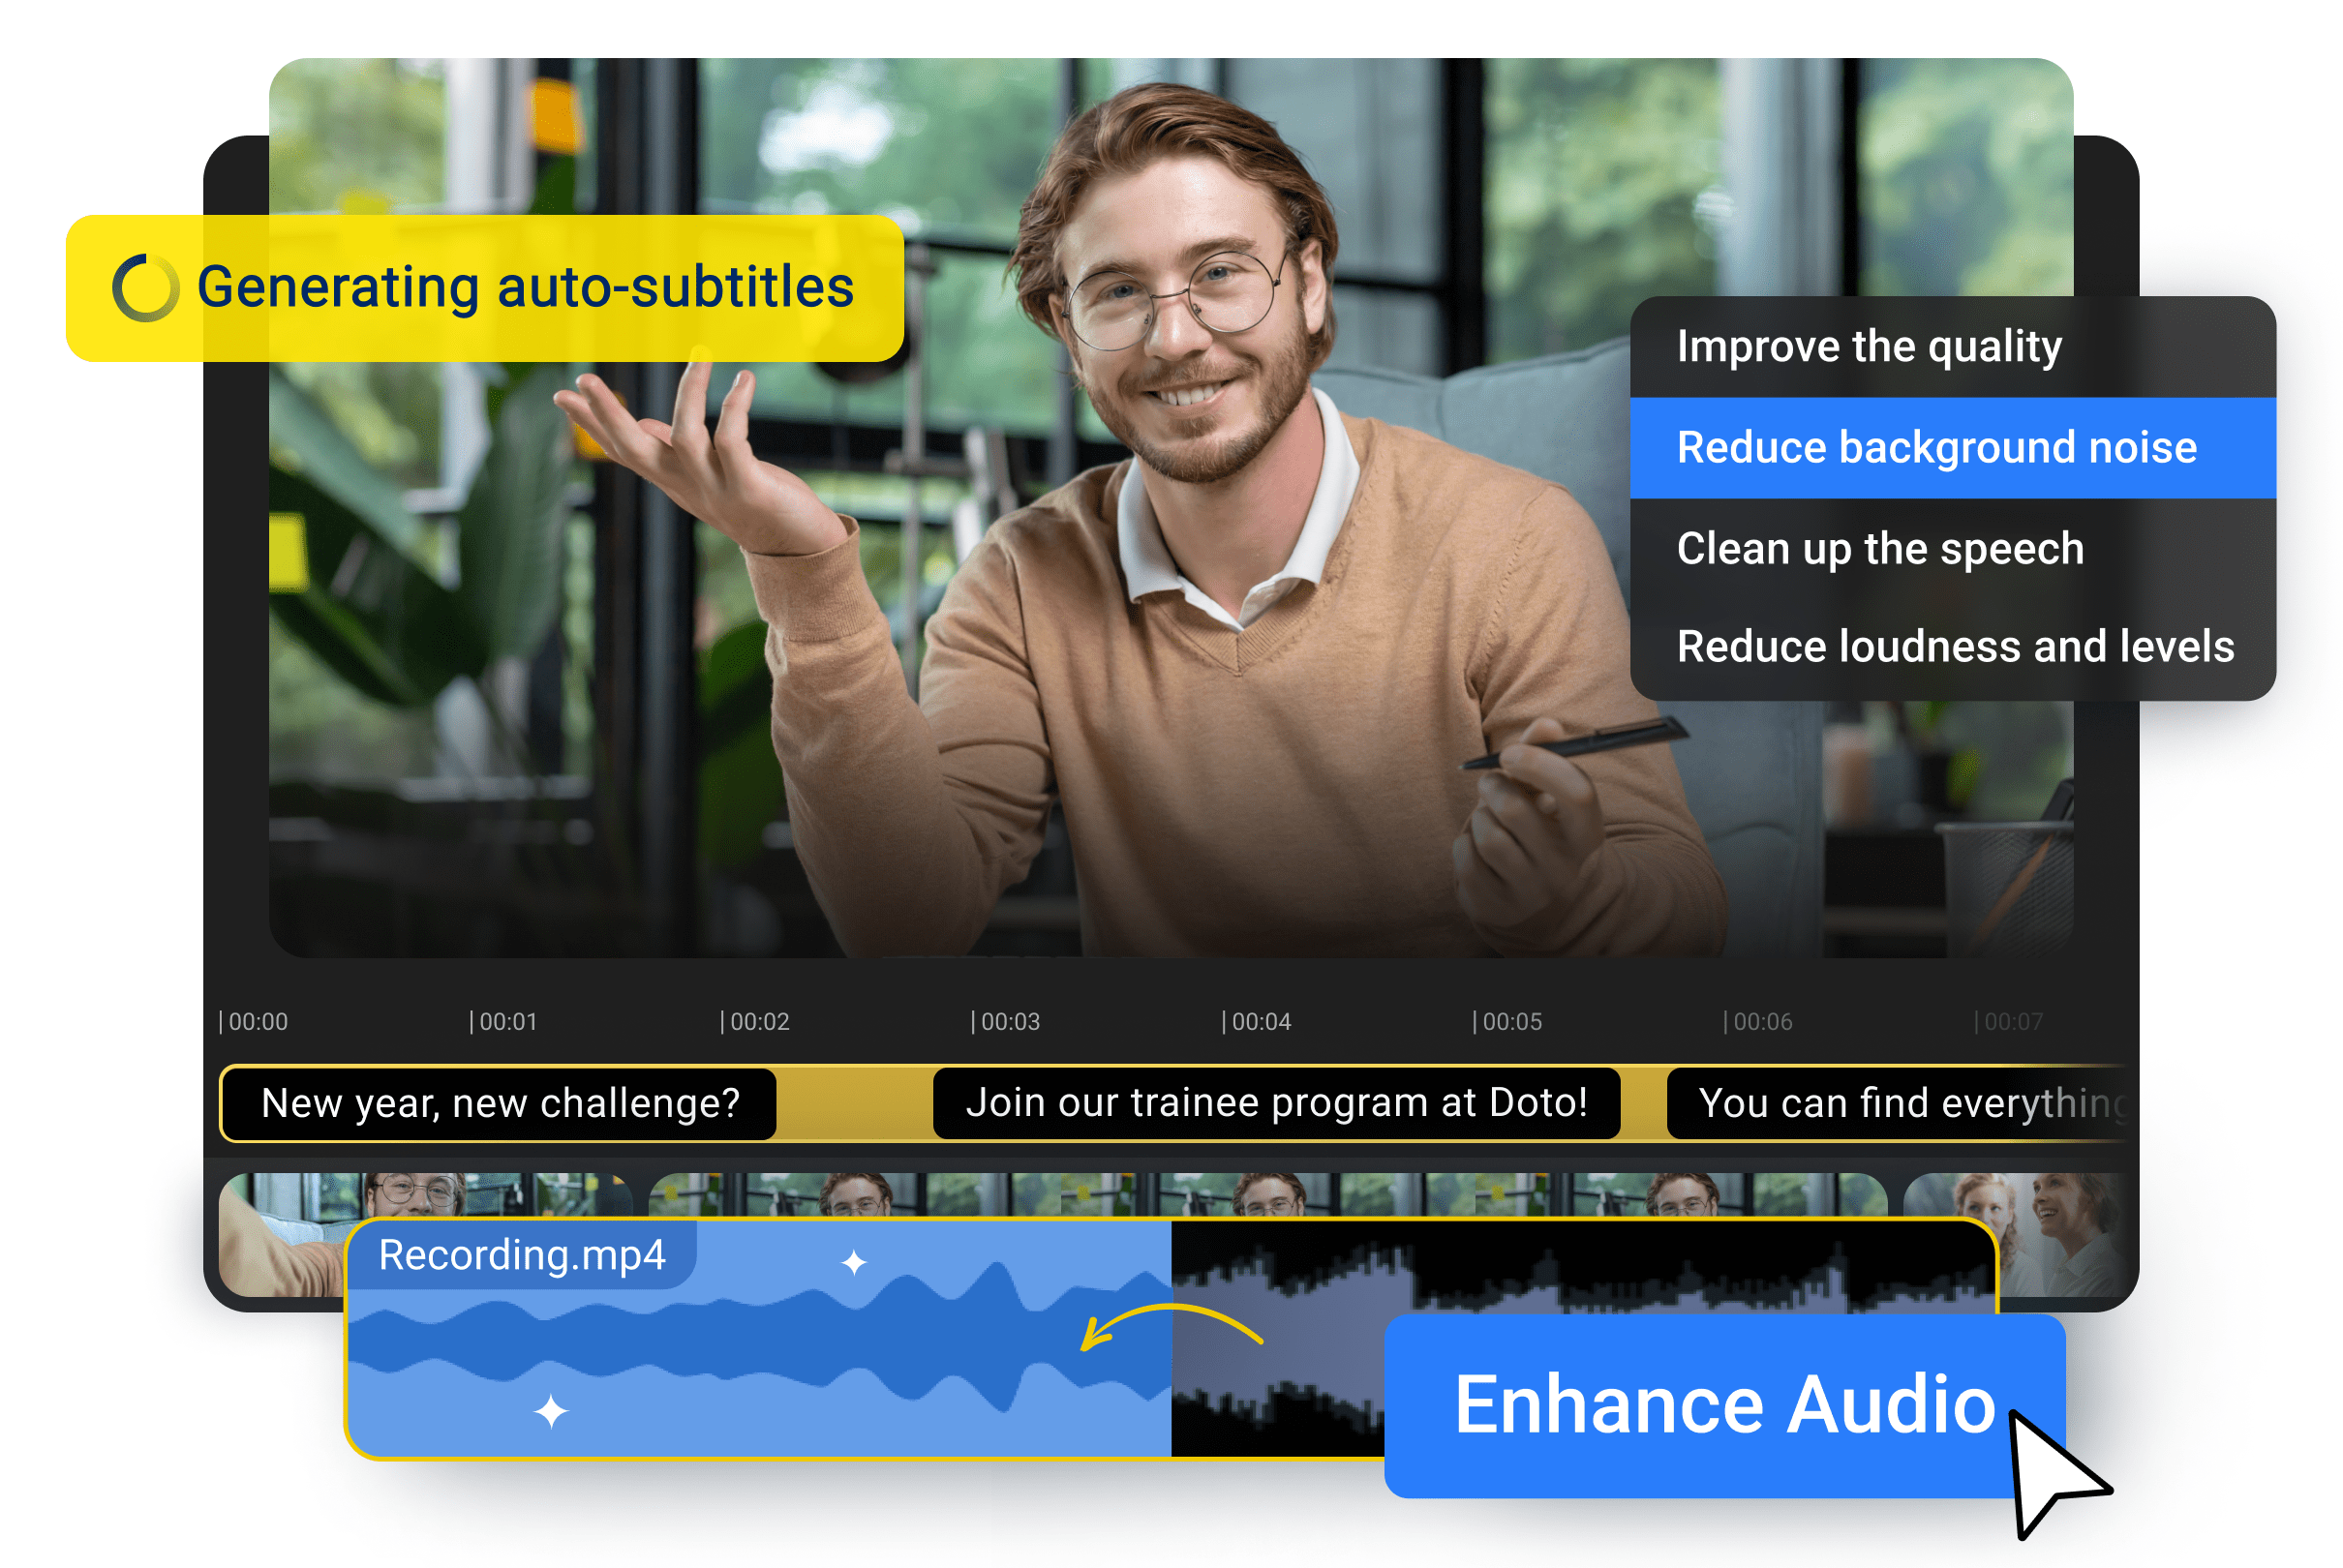Click the lower sparkle icon on the waveform
Screen dimensions: 2343x1568
(549, 1412)
